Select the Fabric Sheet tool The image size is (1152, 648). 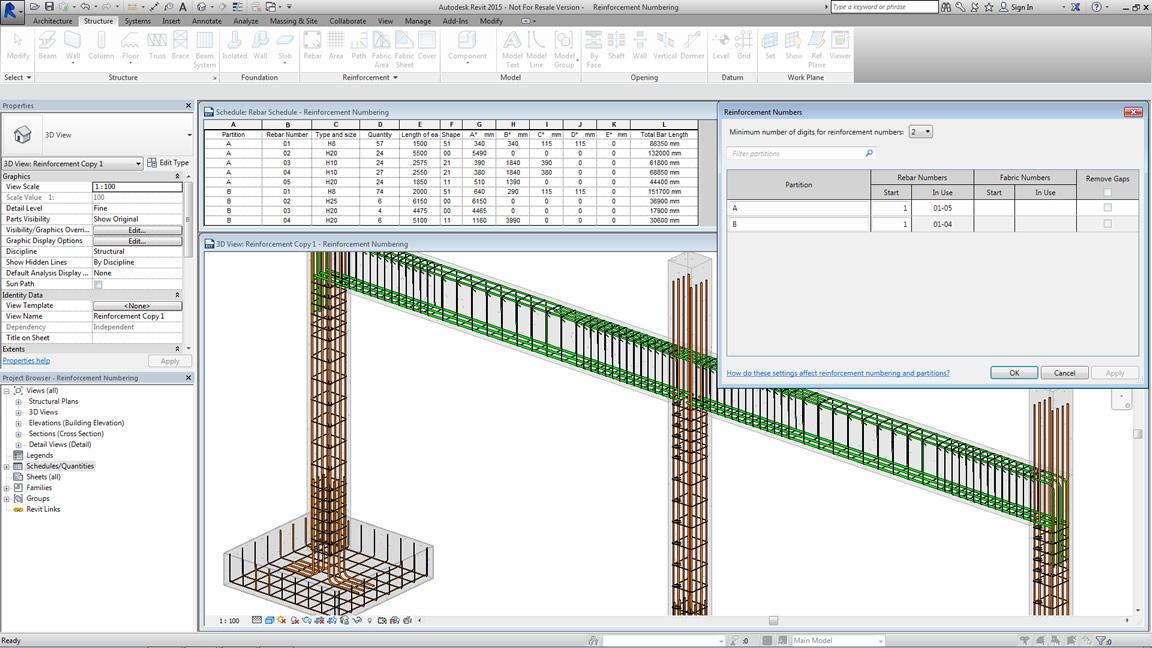click(x=404, y=49)
